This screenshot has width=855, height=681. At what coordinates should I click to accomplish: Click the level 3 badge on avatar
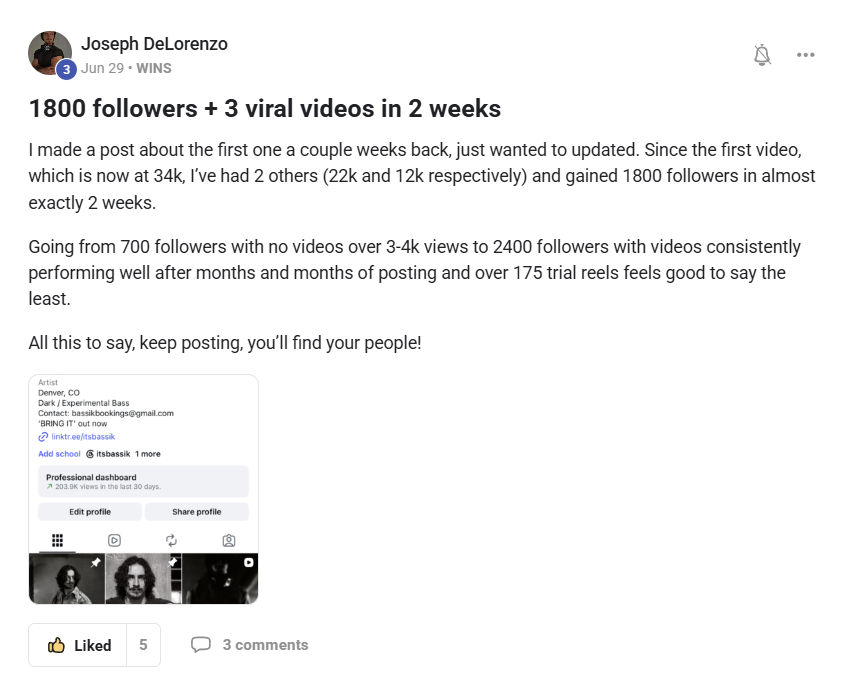pos(67,69)
